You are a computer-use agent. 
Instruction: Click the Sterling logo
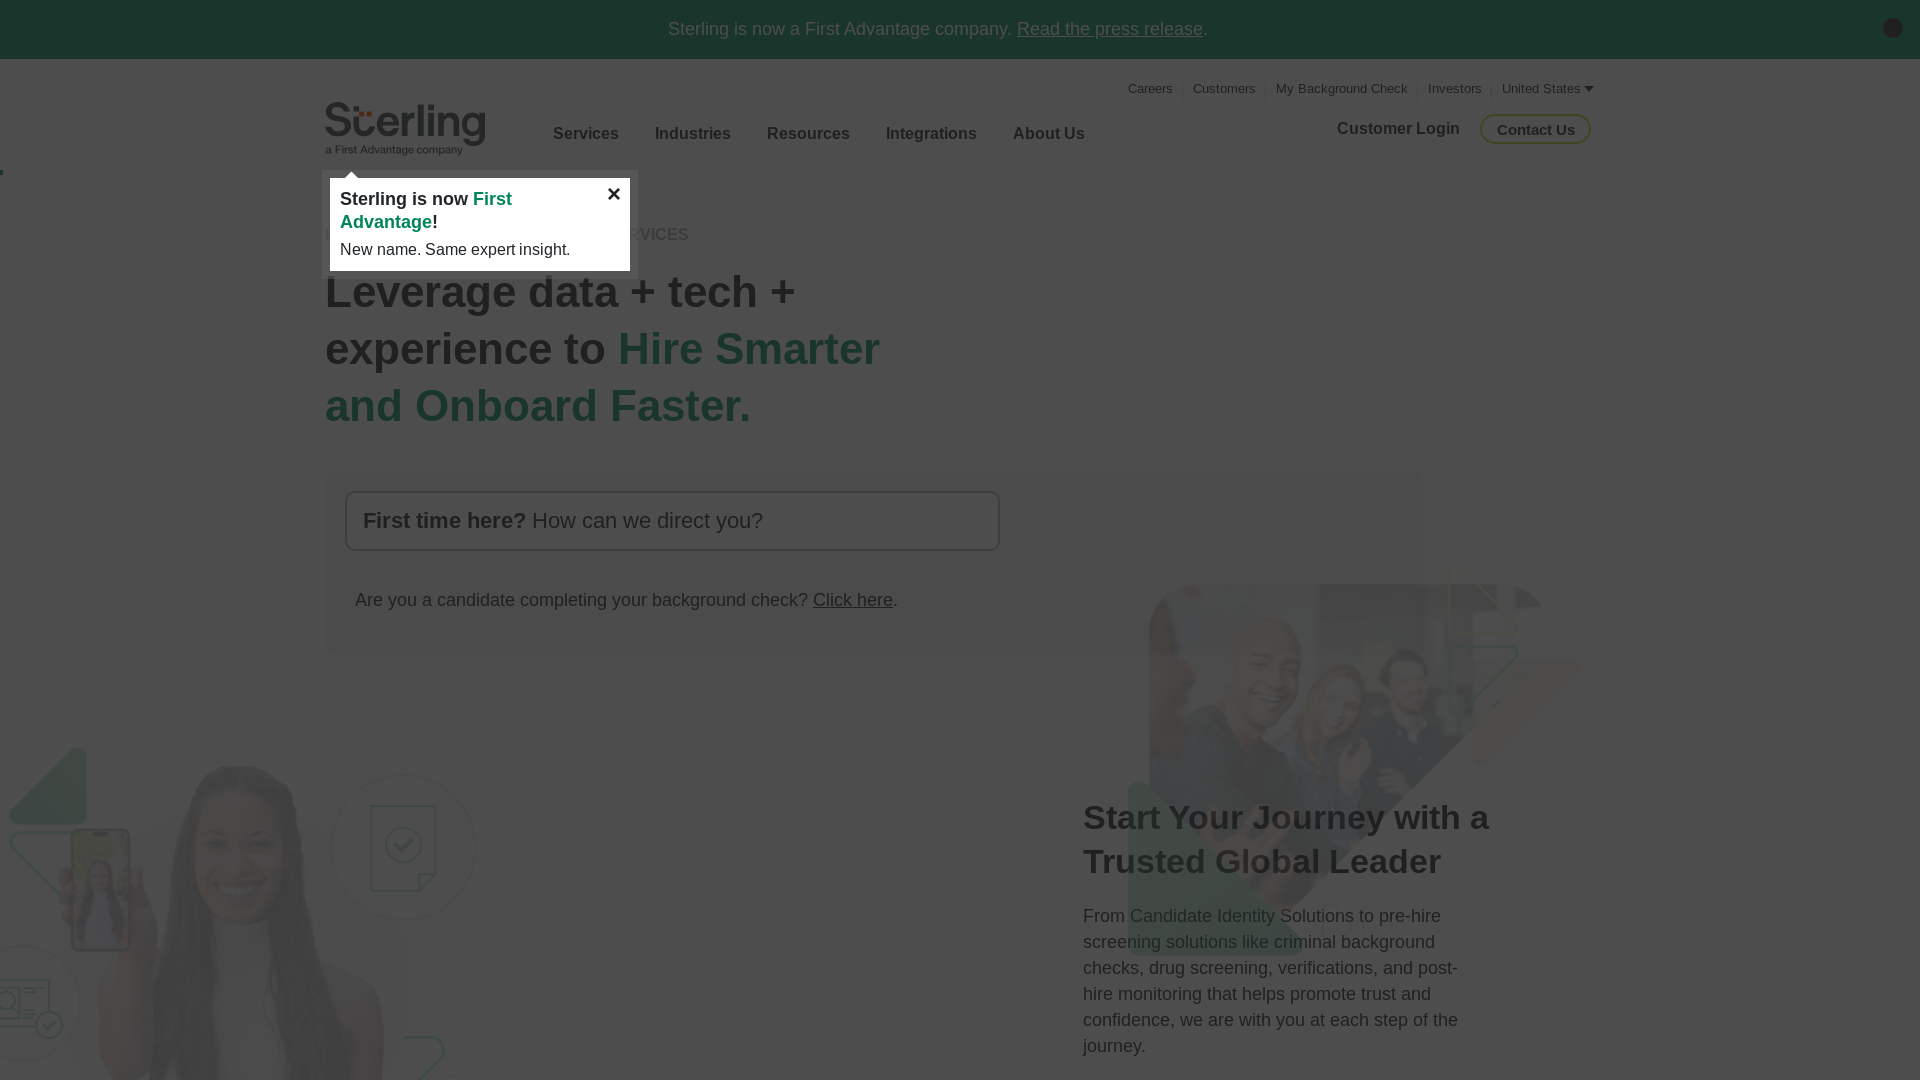[405, 129]
